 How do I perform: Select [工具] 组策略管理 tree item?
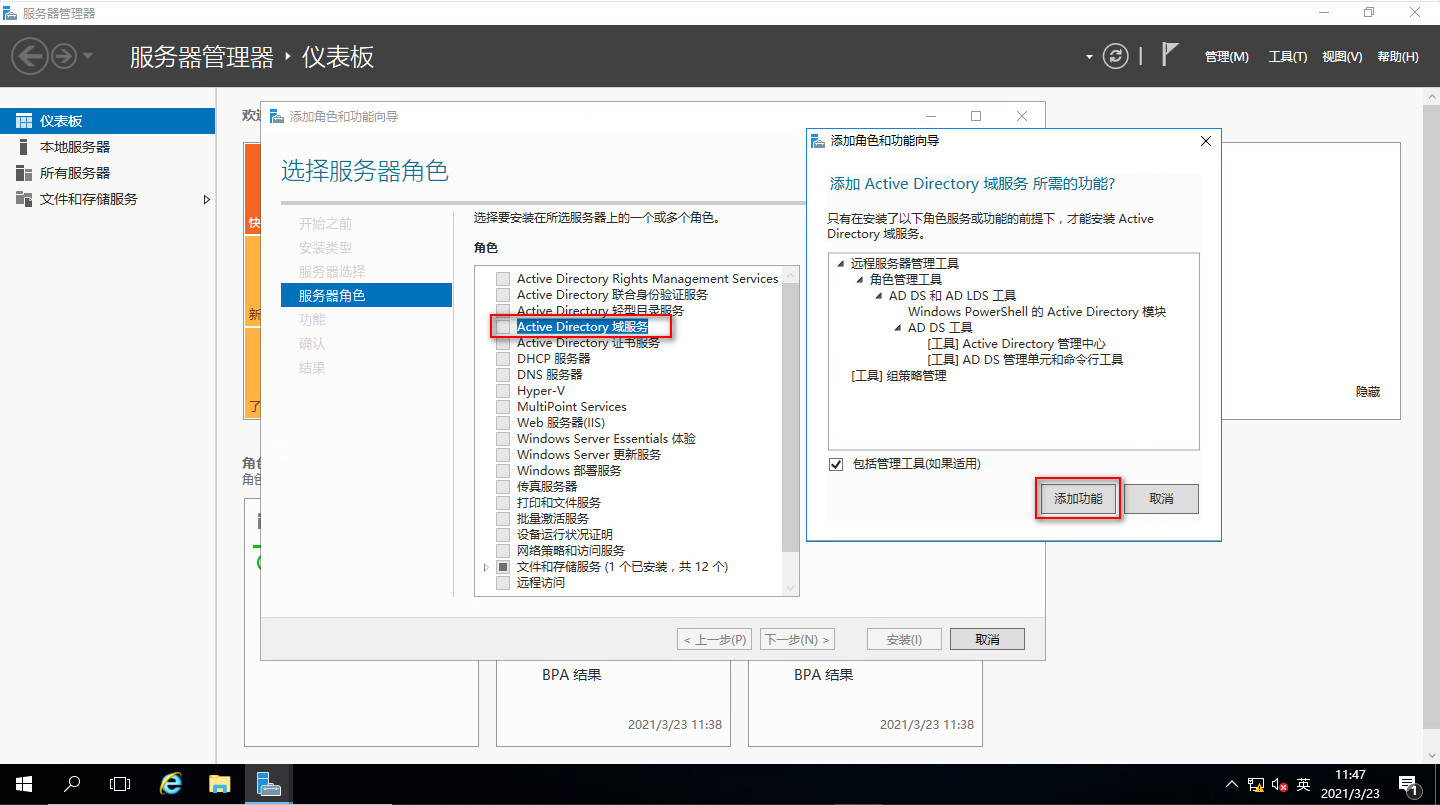898,376
